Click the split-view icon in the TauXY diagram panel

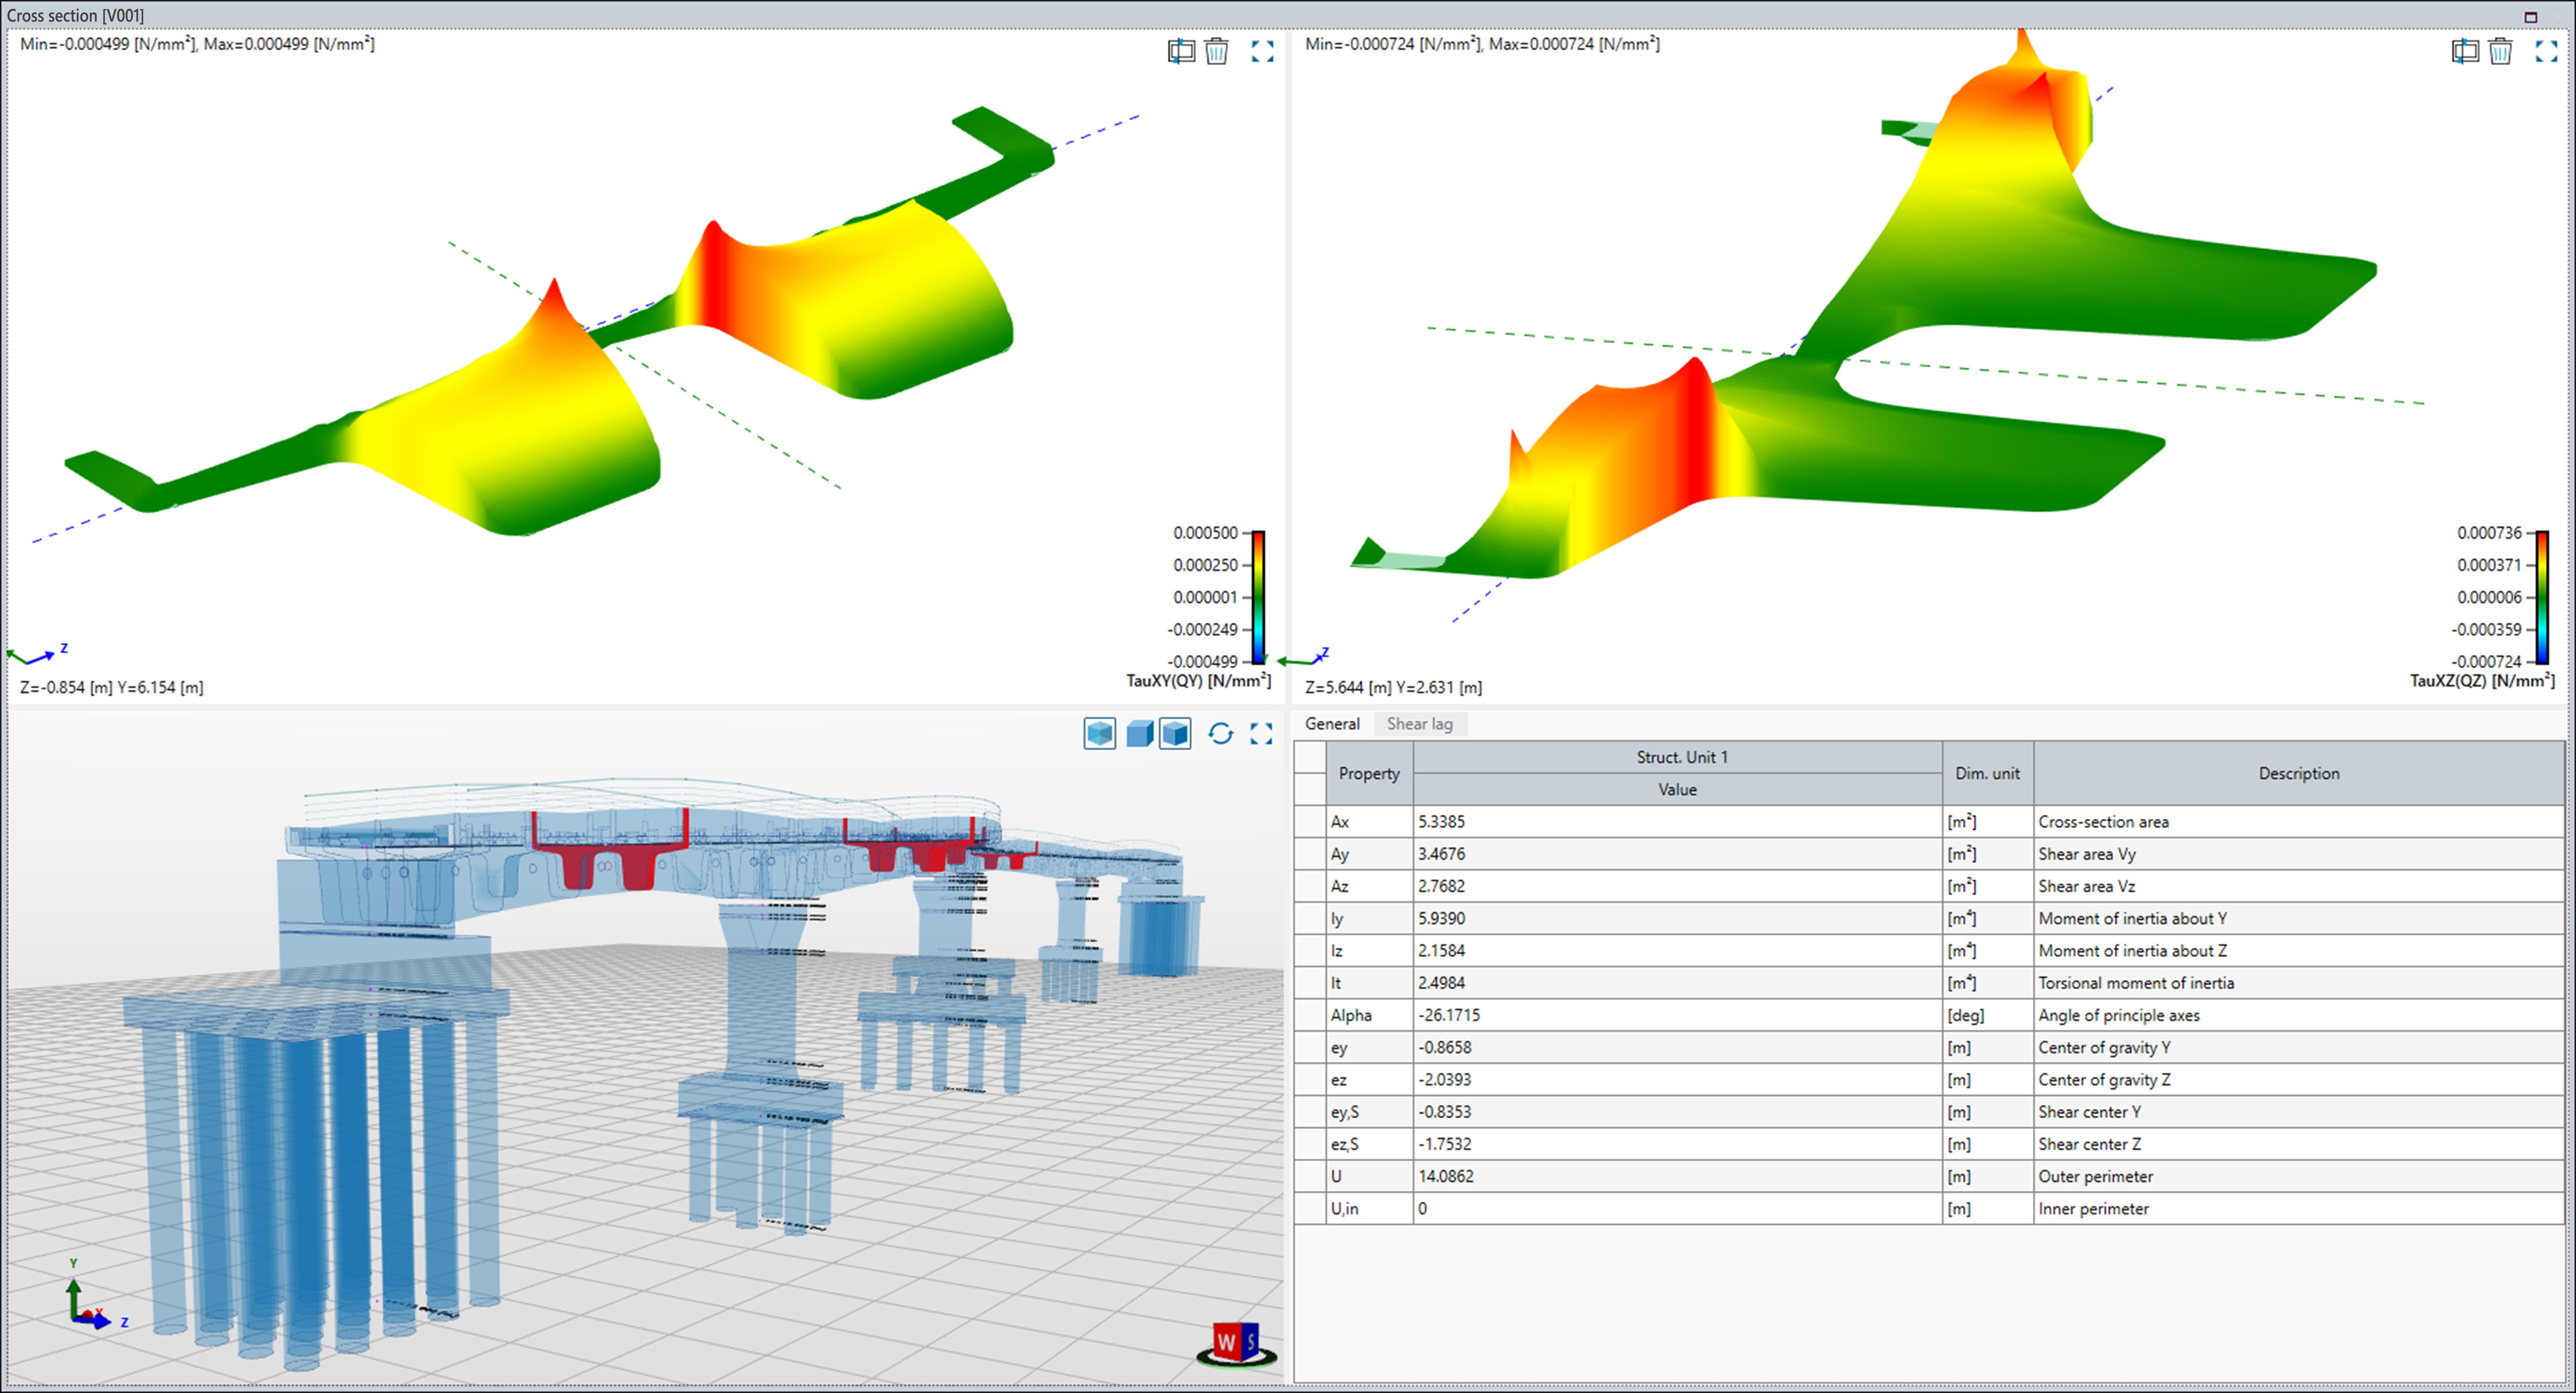tap(1181, 51)
